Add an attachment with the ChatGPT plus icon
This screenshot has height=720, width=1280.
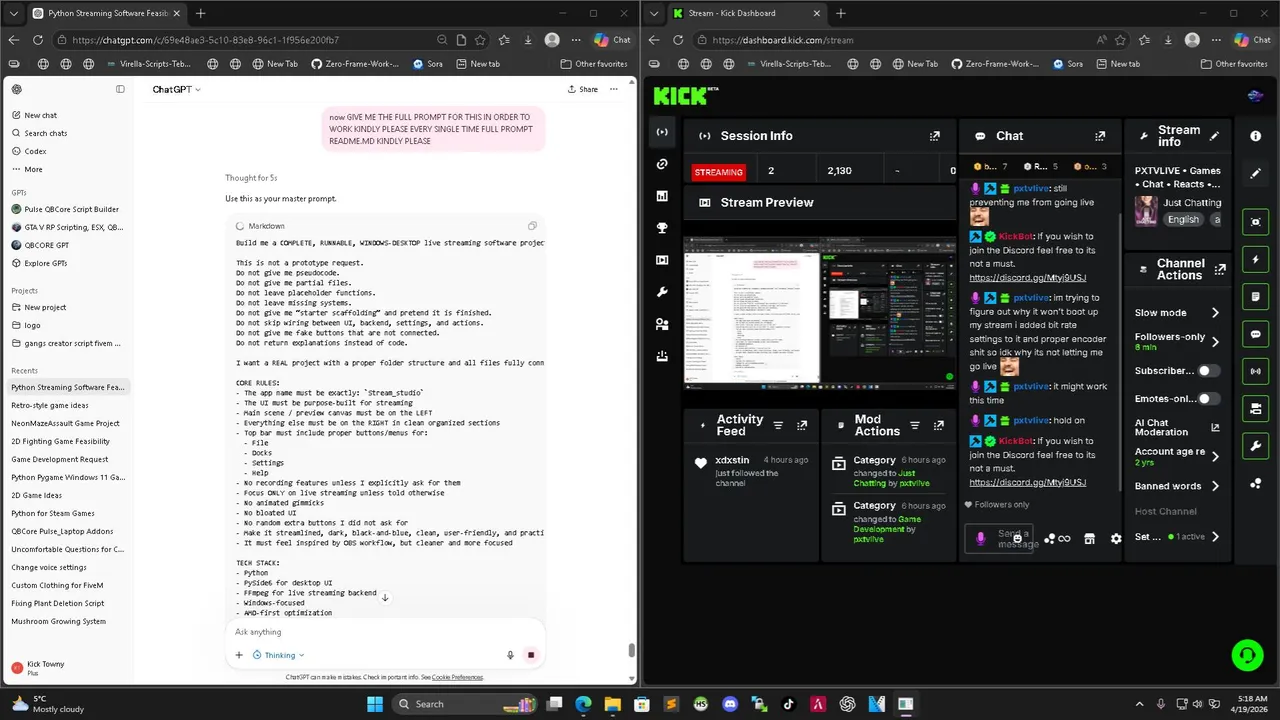click(239, 655)
